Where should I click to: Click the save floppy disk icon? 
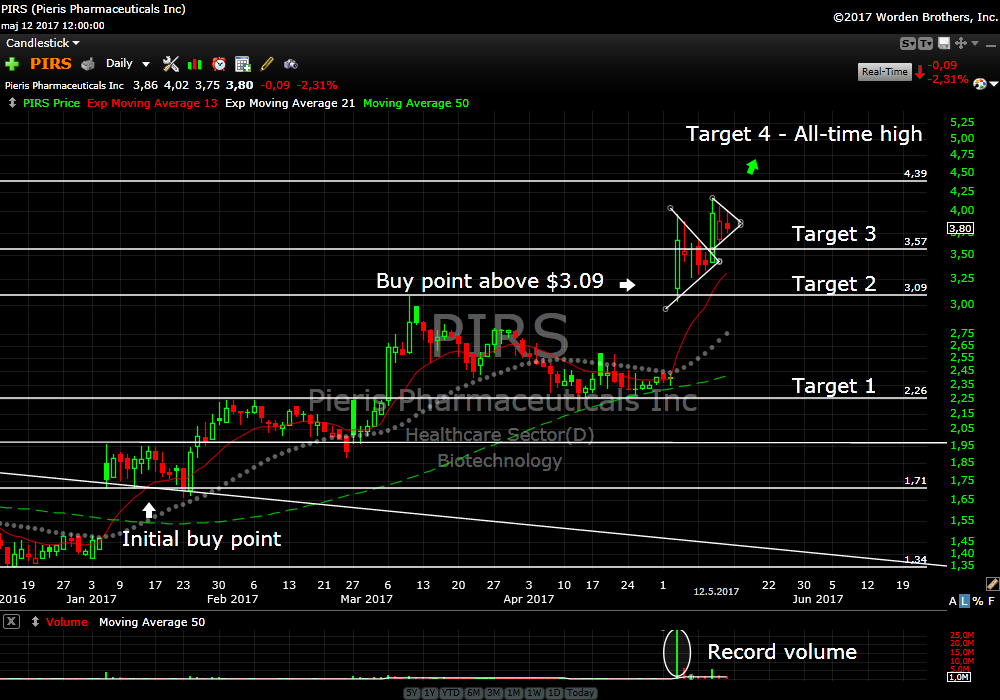click(x=944, y=43)
